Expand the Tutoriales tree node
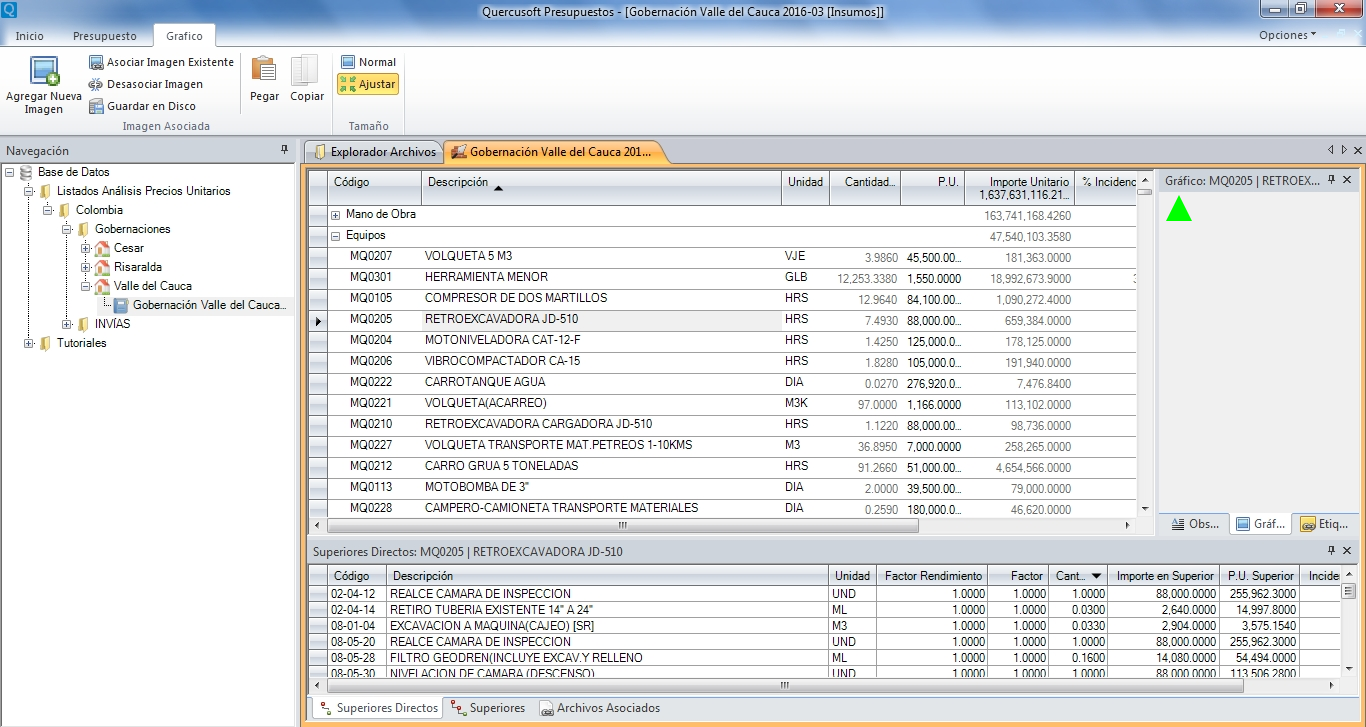 (x=29, y=343)
